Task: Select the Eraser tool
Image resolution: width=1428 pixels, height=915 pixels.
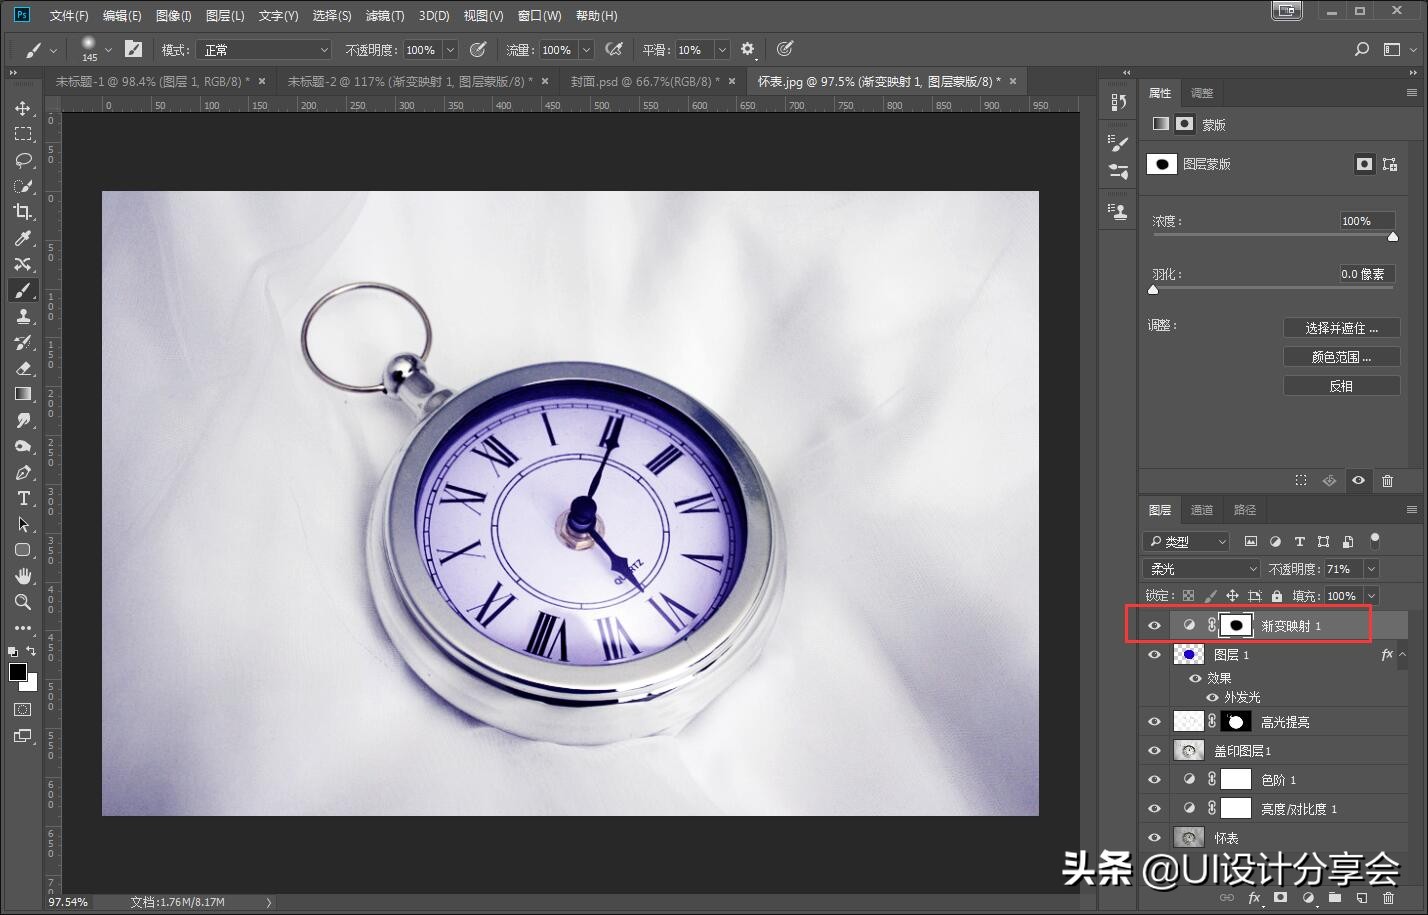Action: [22, 368]
